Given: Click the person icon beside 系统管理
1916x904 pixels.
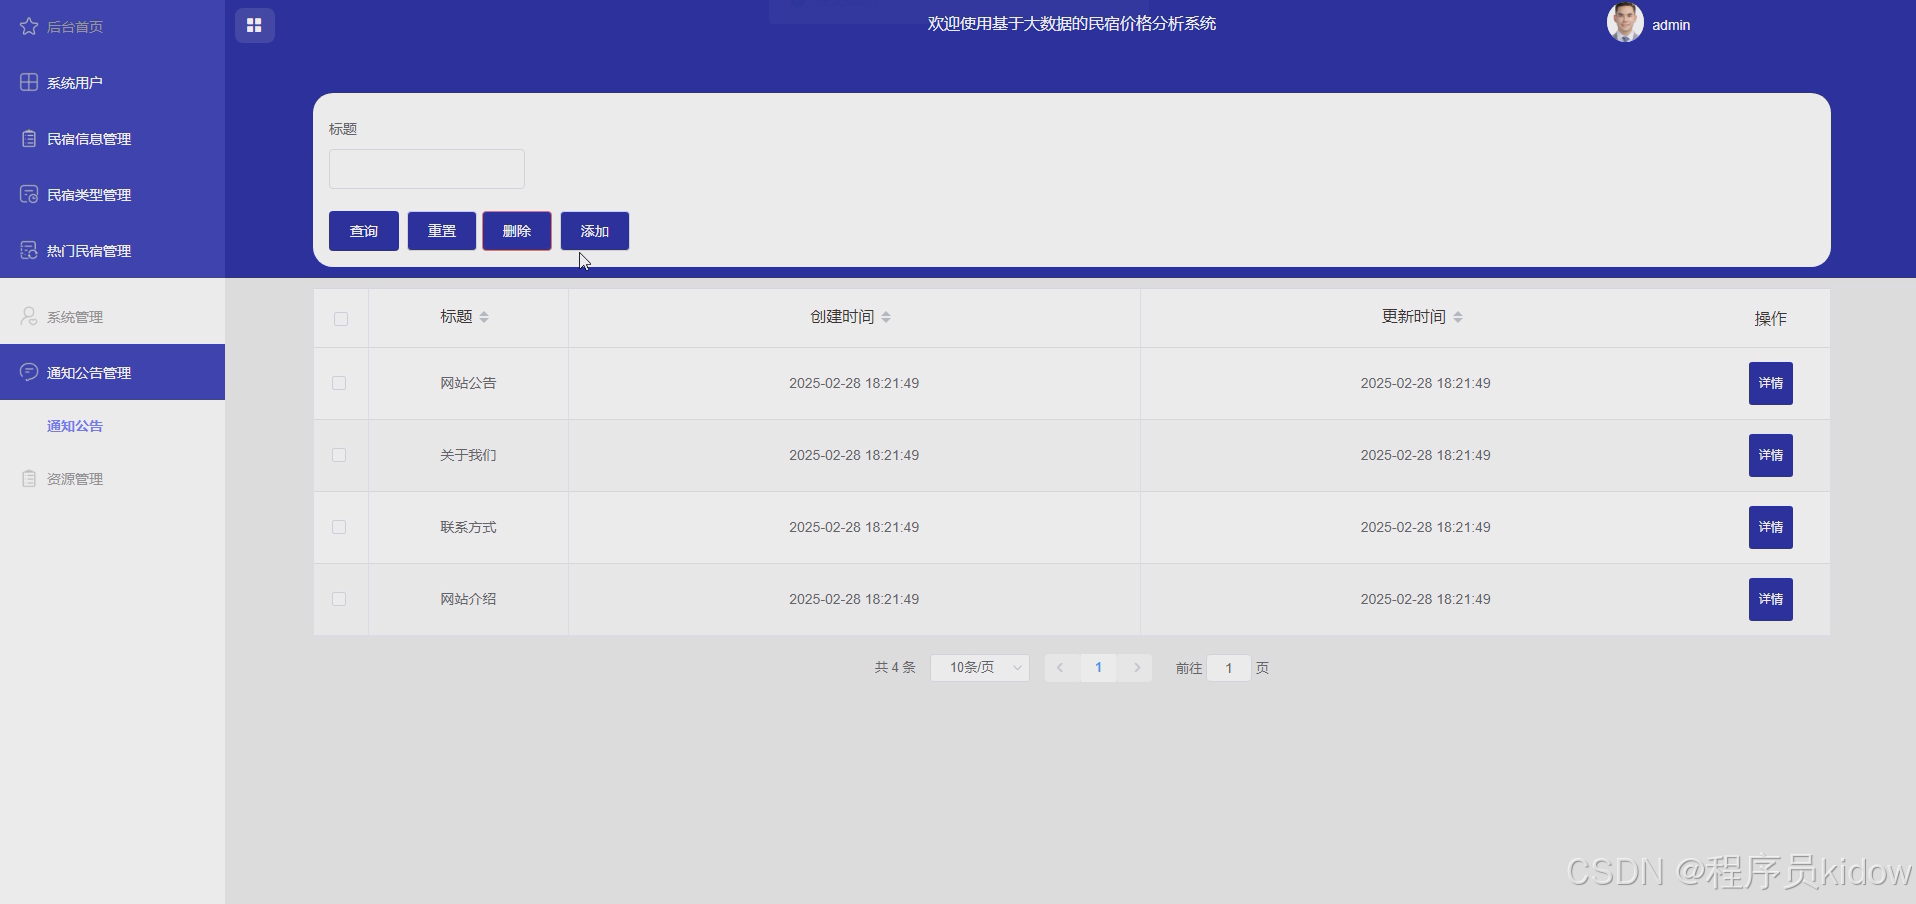Looking at the screenshot, I should tap(29, 316).
